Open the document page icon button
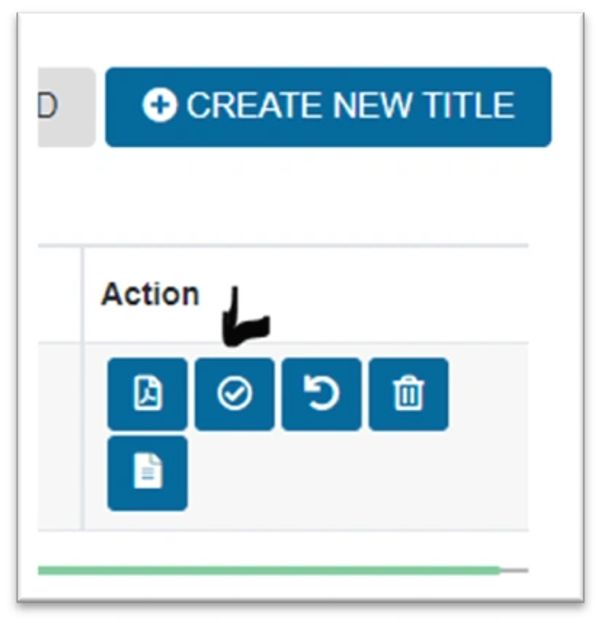The height and width of the screenshot is (623, 600). click(147, 472)
